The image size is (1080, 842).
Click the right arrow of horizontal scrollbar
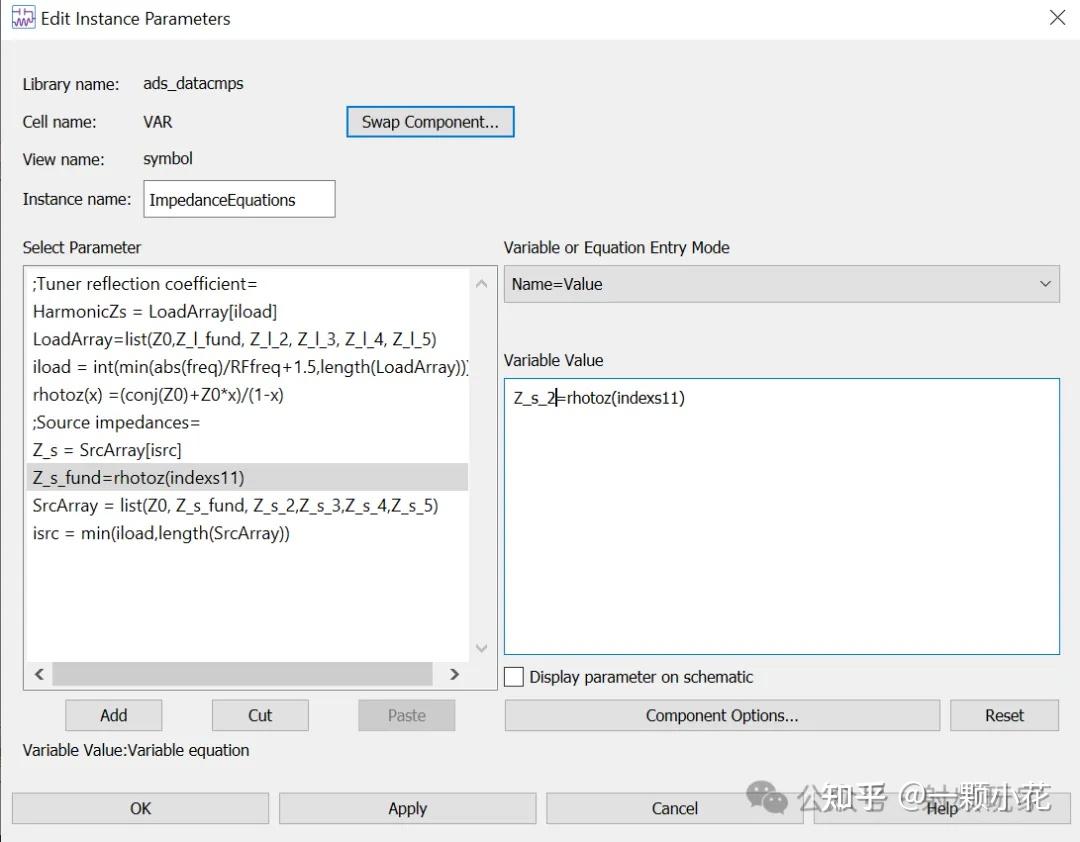click(x=455, y=674)
